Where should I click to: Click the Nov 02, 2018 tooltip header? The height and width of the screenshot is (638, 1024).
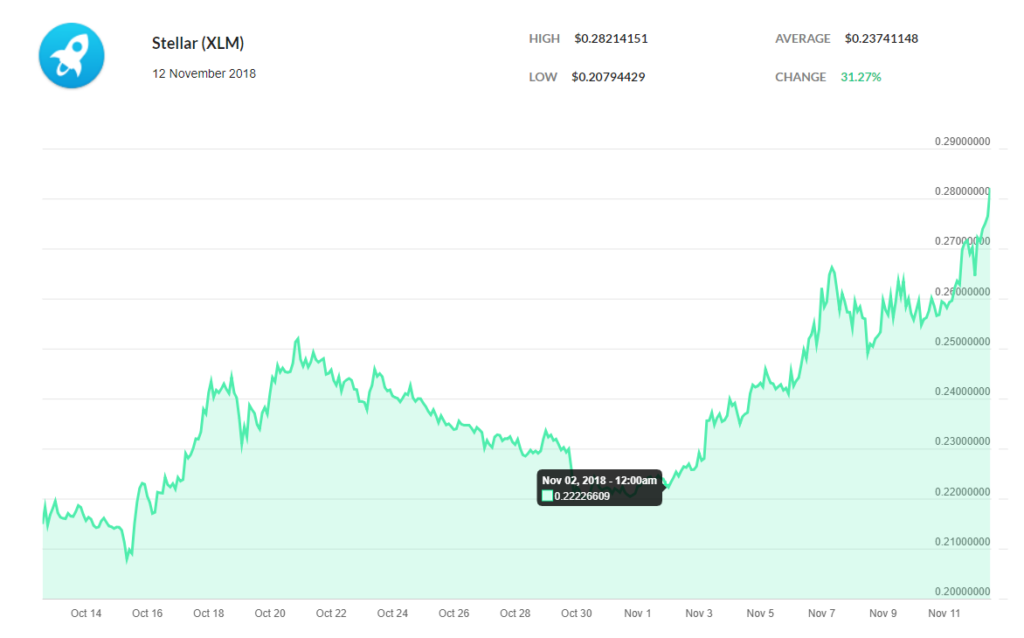coord(599,479)
